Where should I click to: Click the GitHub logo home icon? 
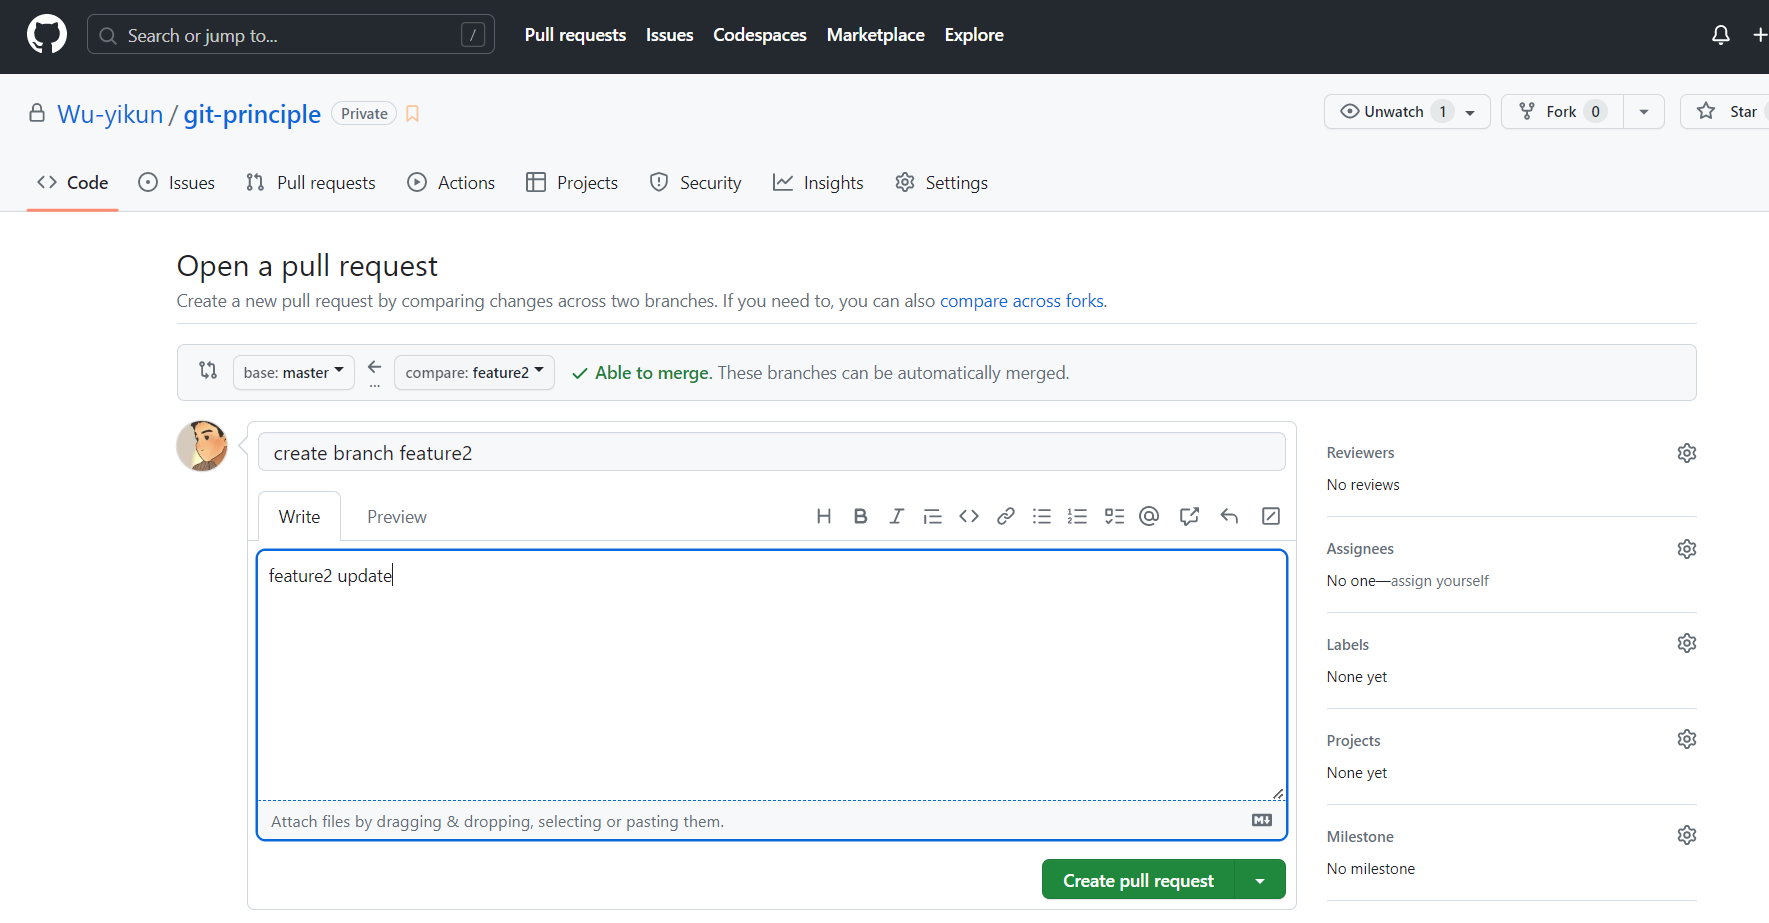tap(47, 35)
